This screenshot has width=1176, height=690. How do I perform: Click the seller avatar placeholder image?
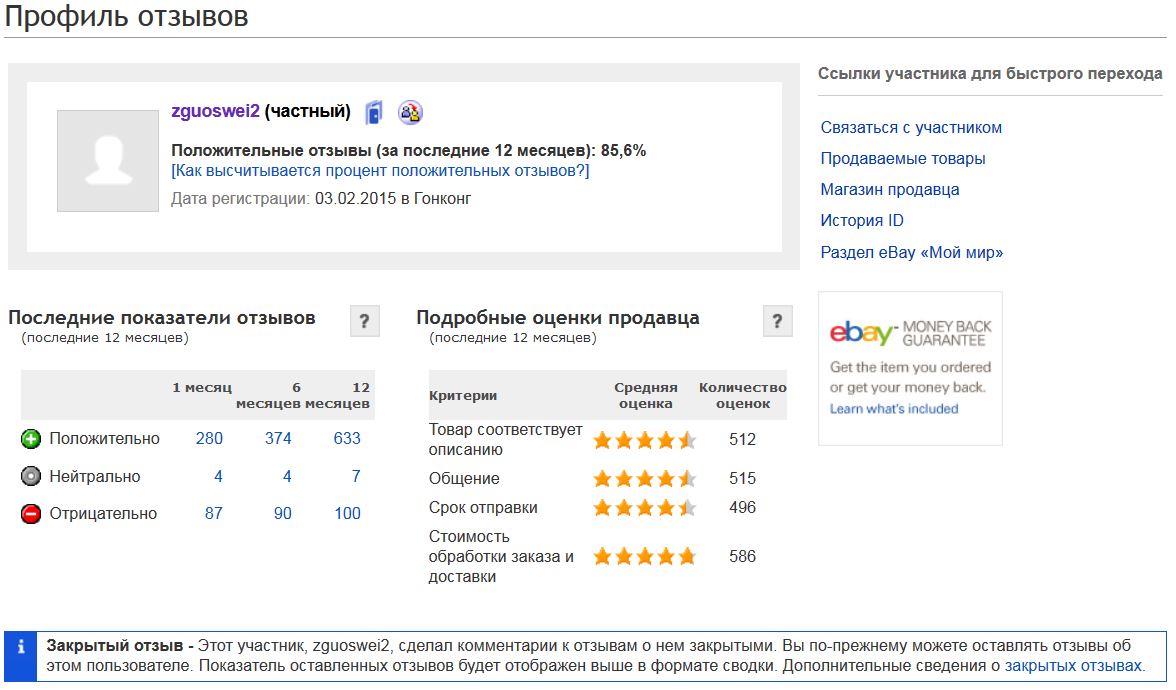click(108, 160)
